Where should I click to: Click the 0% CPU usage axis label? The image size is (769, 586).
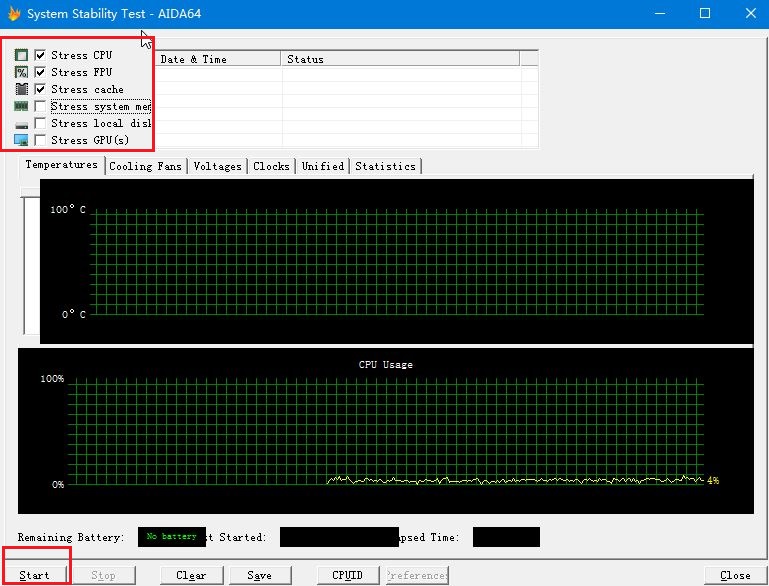pos(58,484)
